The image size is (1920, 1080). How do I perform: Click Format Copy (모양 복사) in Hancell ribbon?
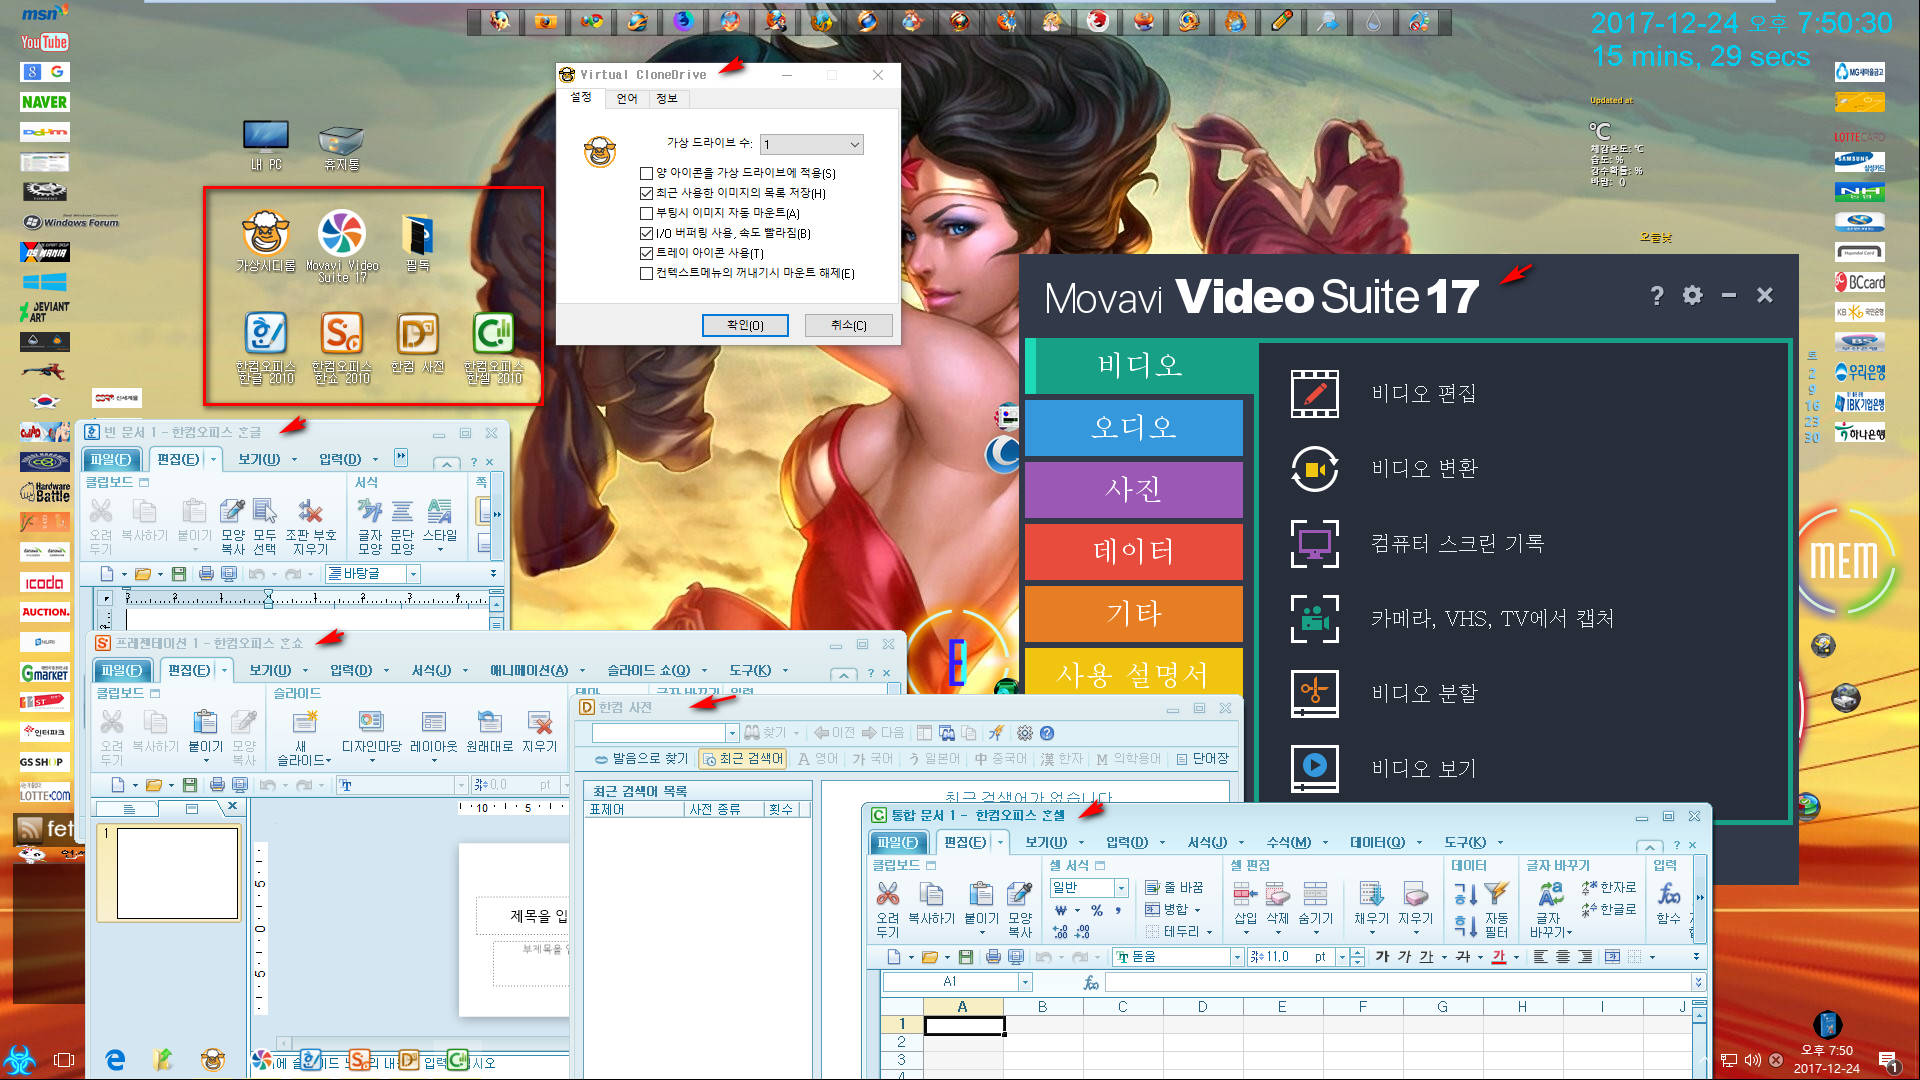point(1019,908)
